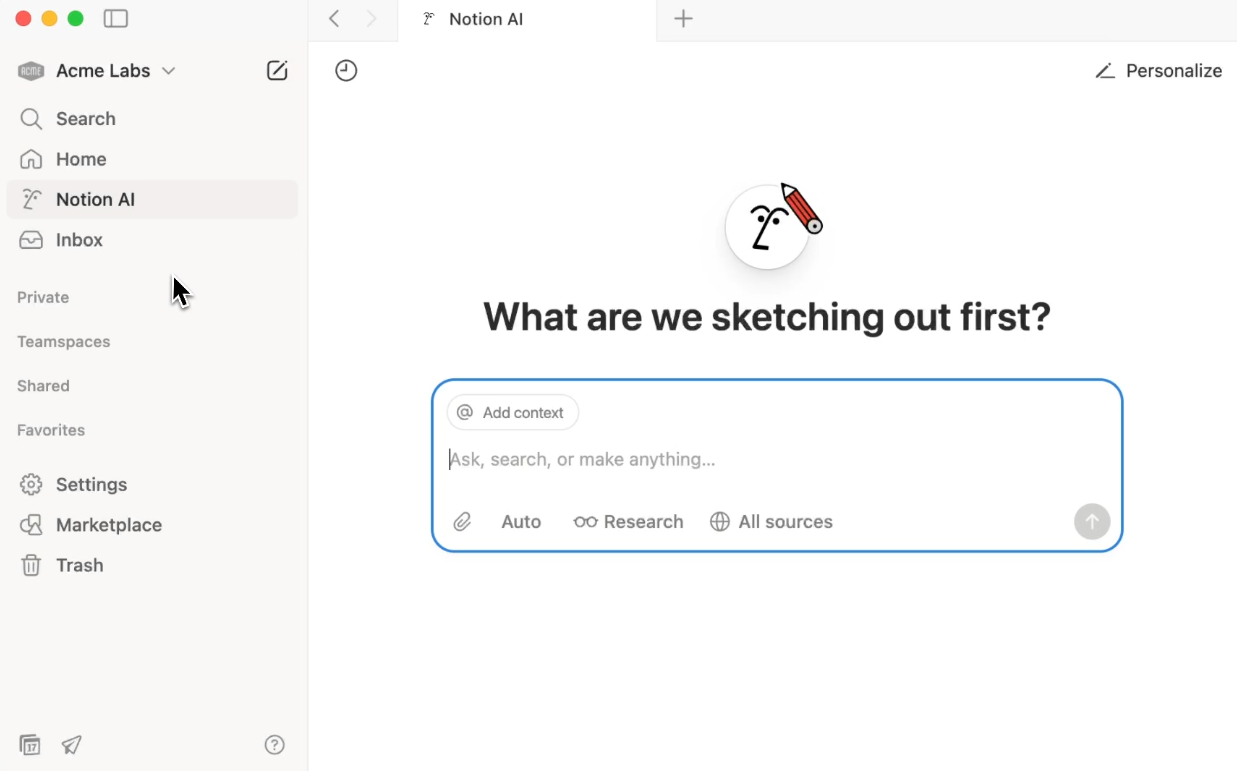Open Notion Calendar from the bottom toolbar
This screenshot has height=771, width=1237.
pos(30,745)
